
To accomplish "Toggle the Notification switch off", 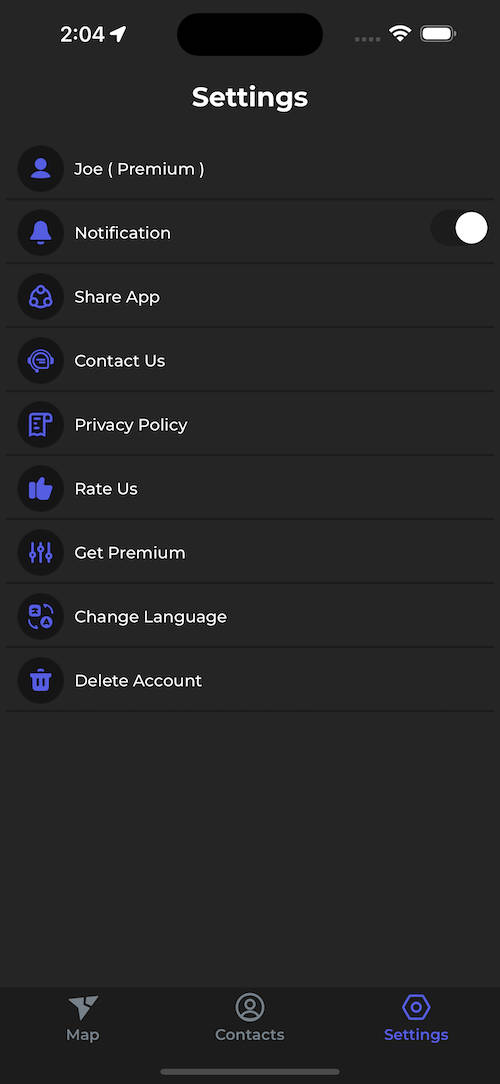I will click(x=460, y=228).
